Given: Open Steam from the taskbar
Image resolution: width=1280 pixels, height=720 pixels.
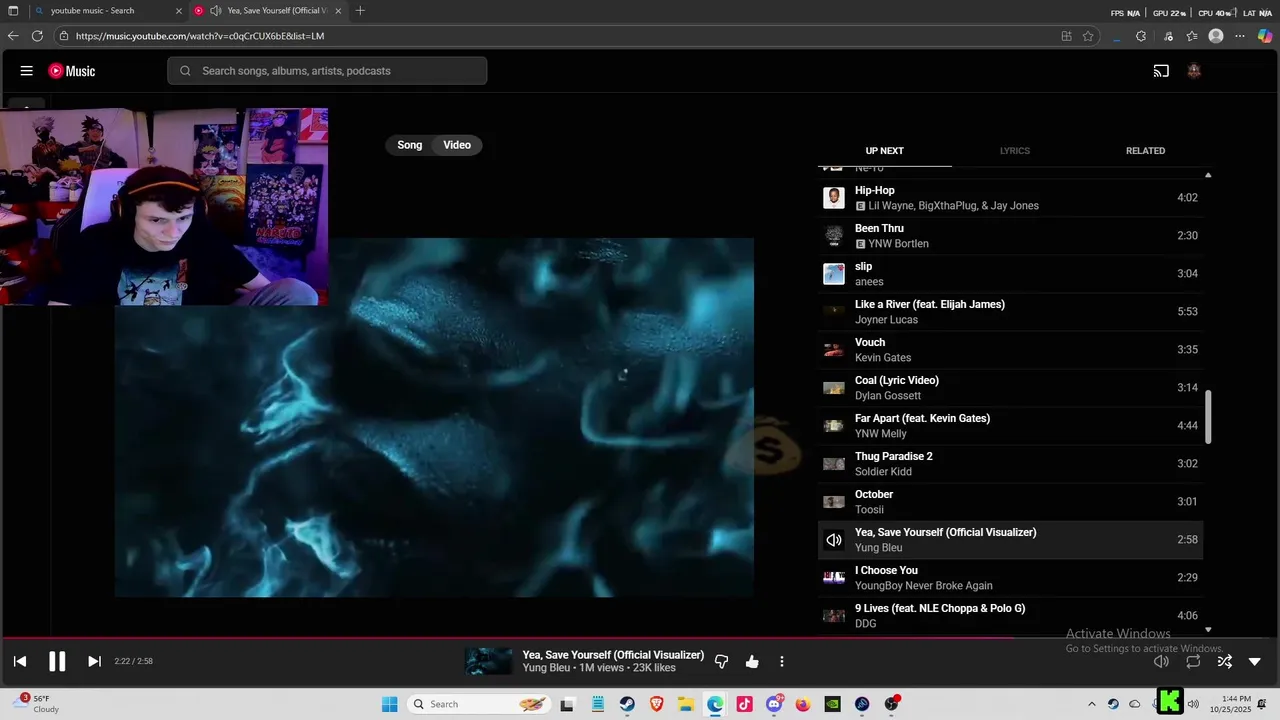Looking at the screenshot, I should [x=627, y=704].
